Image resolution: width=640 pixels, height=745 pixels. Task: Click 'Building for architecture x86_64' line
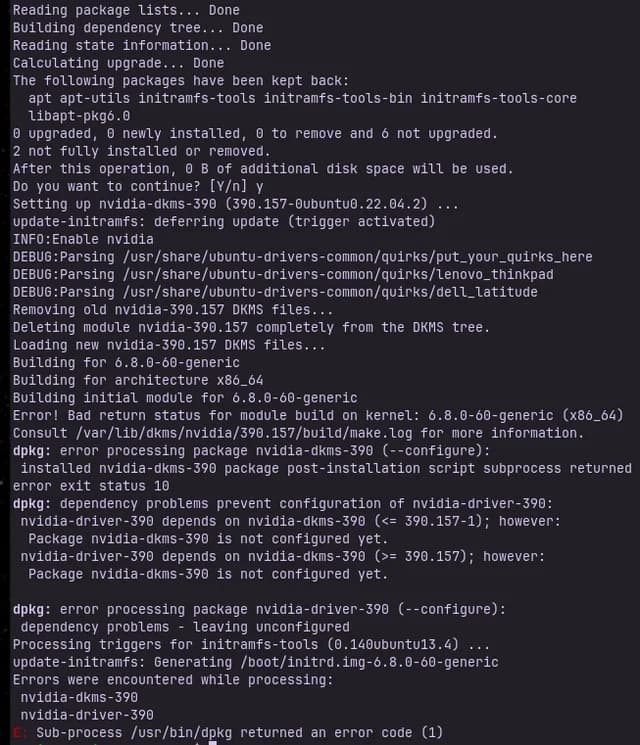point(138,380)
